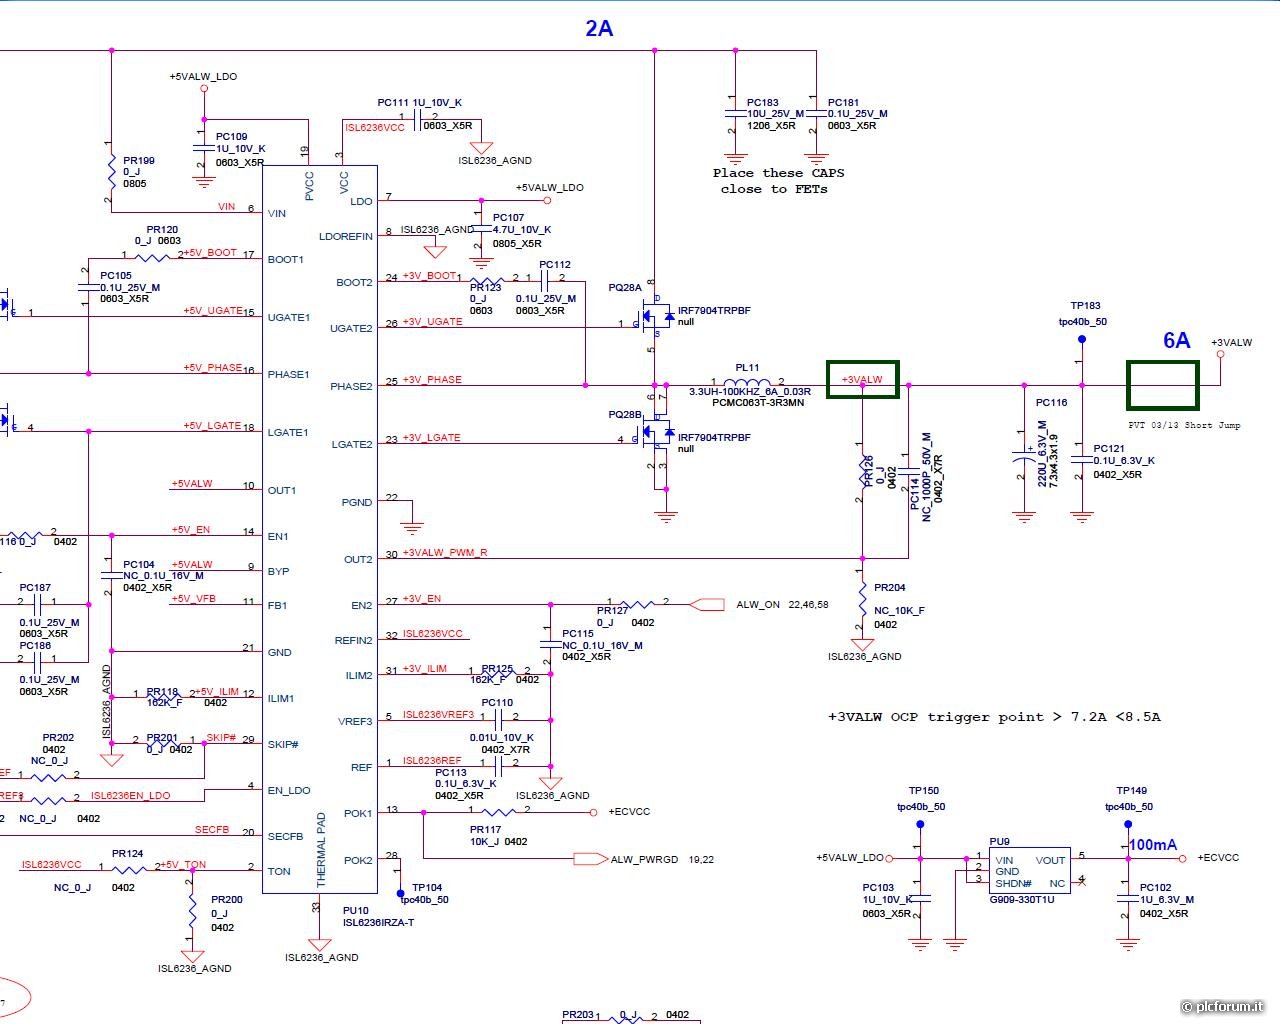Viewport: 1280px width, 1024px height.
Task: Click the +3VALW_PWM_R net label
Action: click(x=445, y=553)
